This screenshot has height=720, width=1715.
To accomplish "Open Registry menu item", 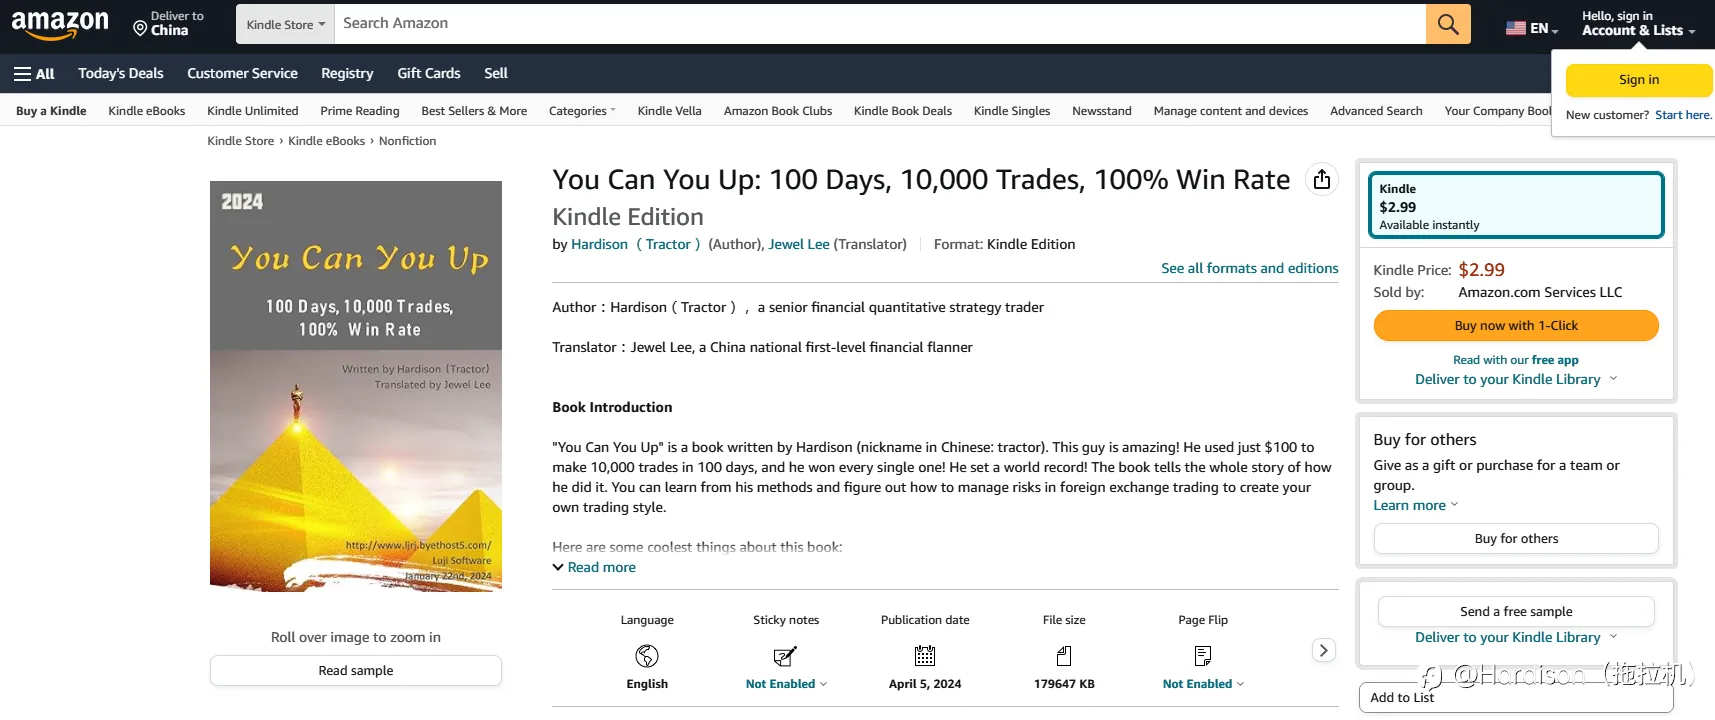I will [347, 73].
